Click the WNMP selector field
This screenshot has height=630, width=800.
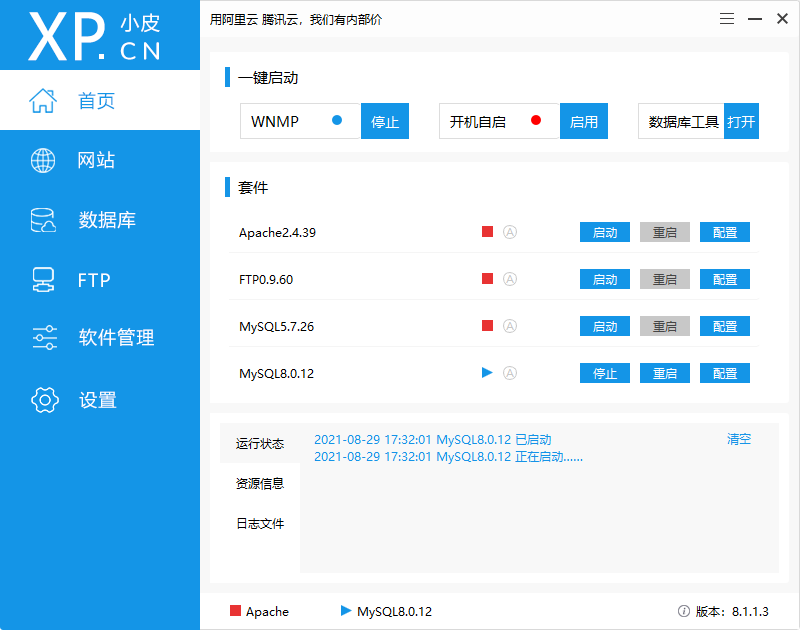(x=301, y=121)
